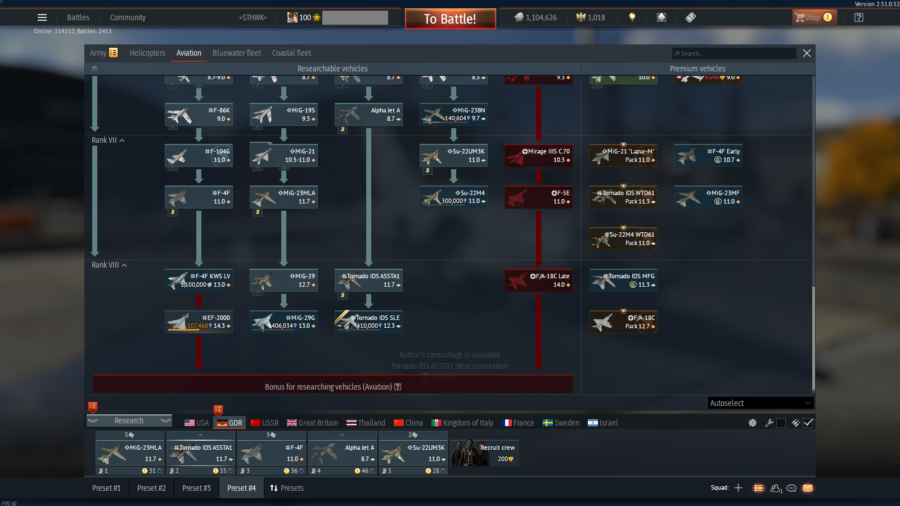The height and width of the screenshot is (506, 900).
Task: Click the gear icon above crew slots
Action: [753, 423]
